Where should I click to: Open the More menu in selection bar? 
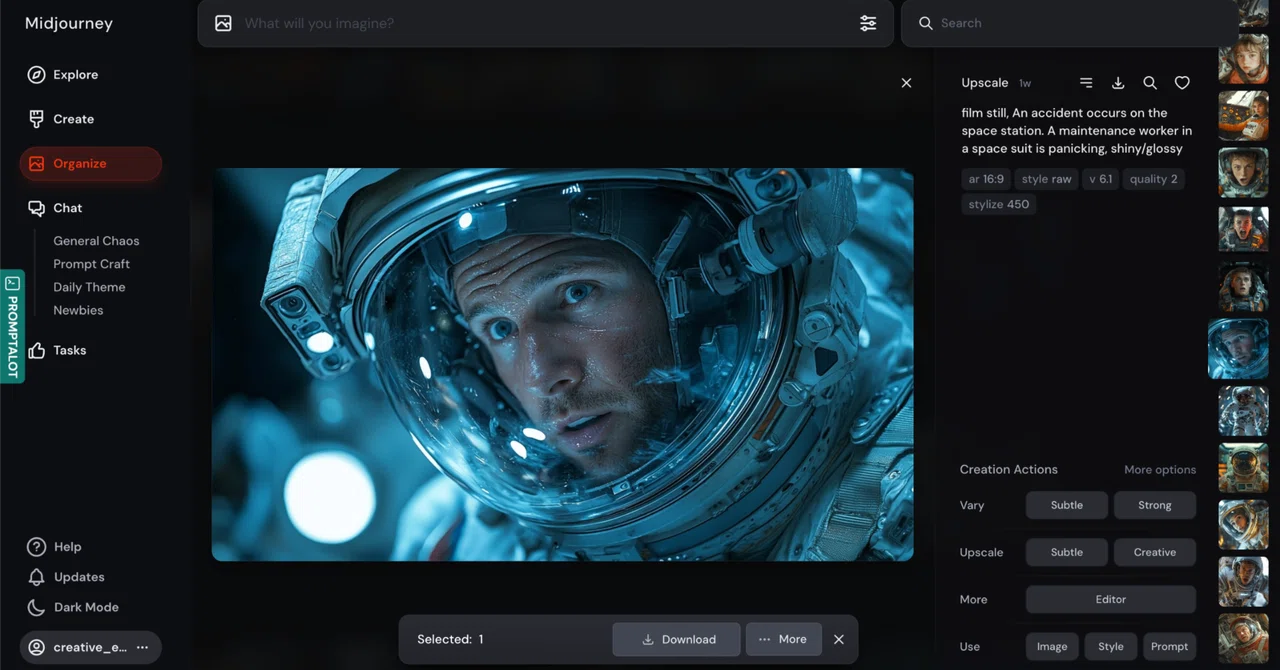783,639
